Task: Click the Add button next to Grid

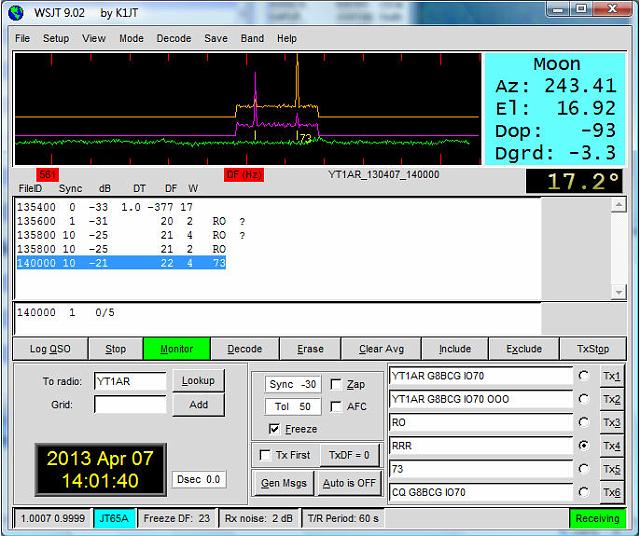Action: coord(198,405)
